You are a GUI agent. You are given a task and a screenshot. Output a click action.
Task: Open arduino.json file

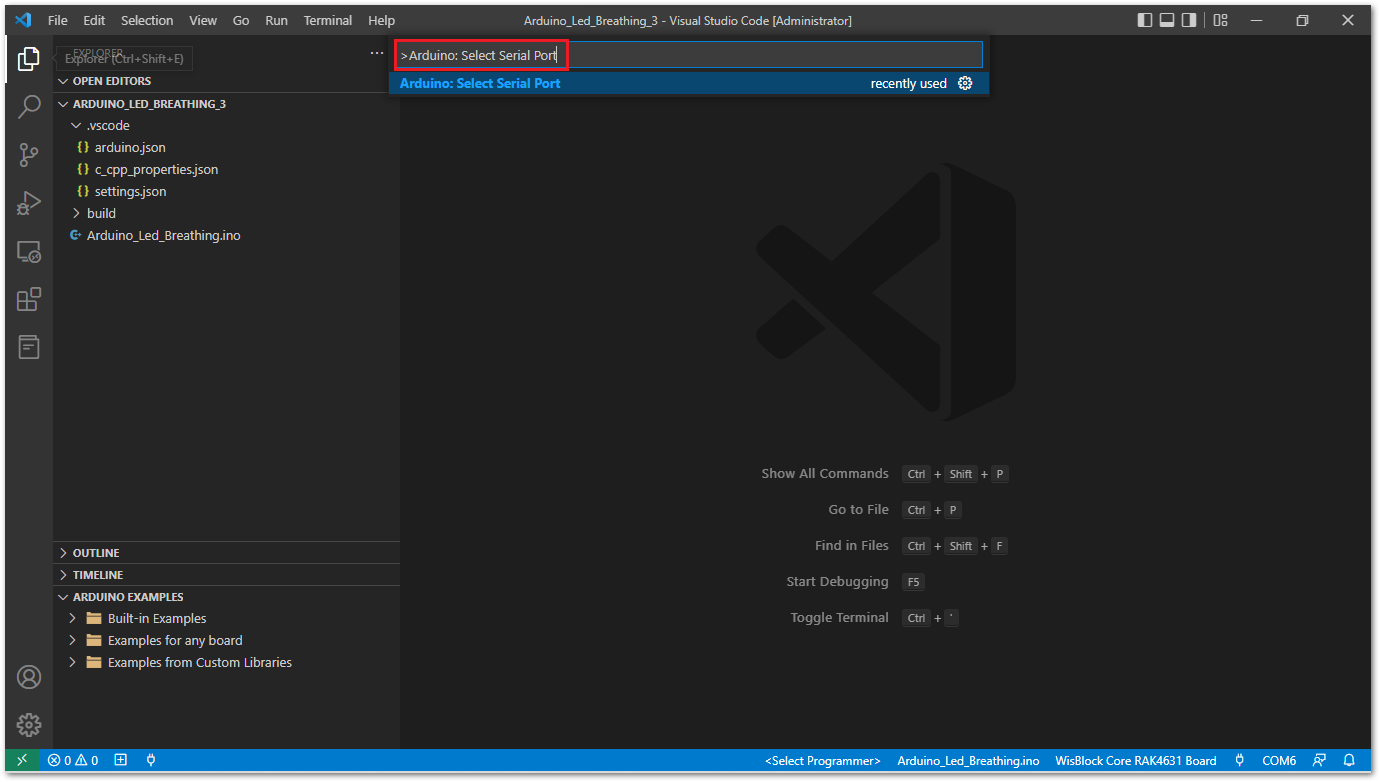point(226,148)
